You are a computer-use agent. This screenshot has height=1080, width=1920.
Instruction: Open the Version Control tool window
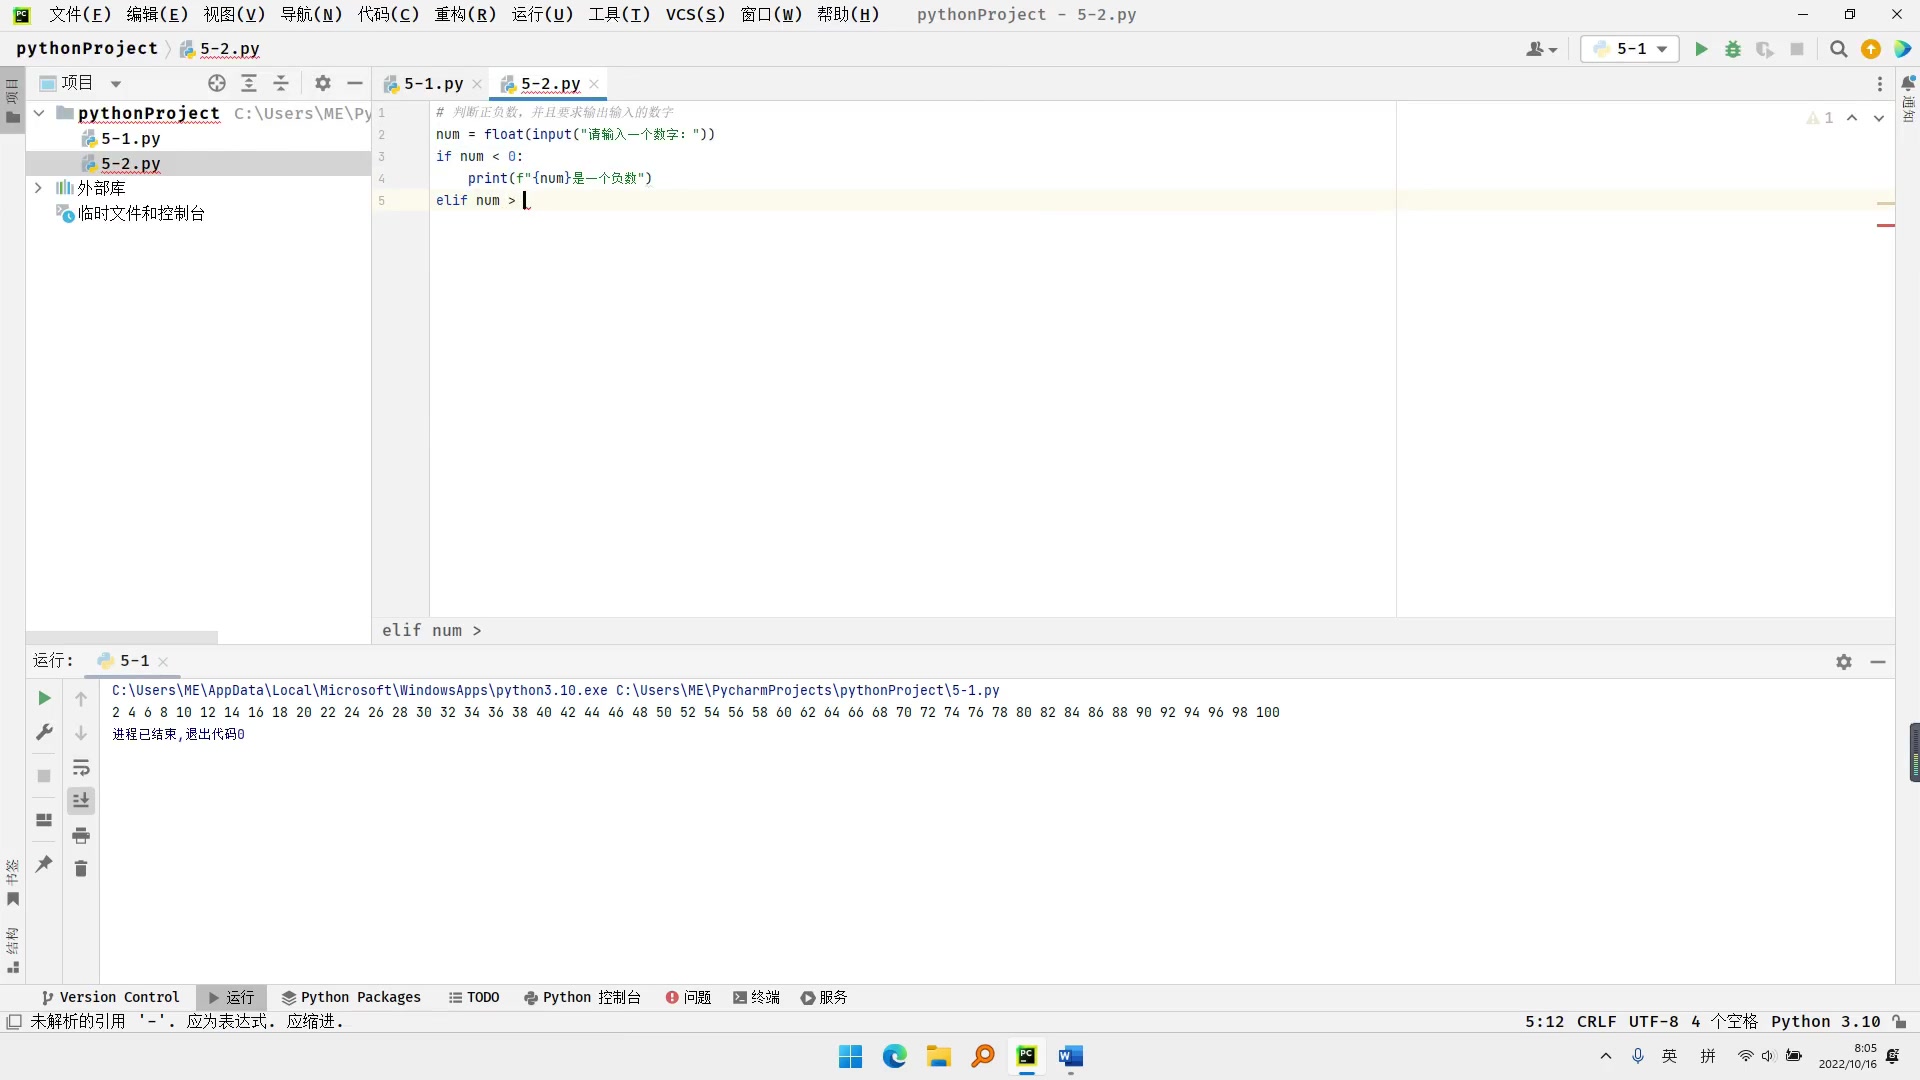point(110,997)
